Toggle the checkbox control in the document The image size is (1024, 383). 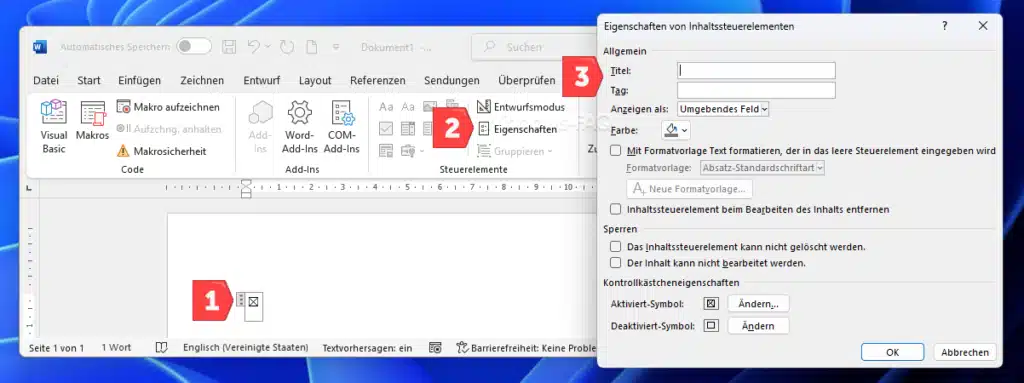pyautogui.click(x=253, y=301)
